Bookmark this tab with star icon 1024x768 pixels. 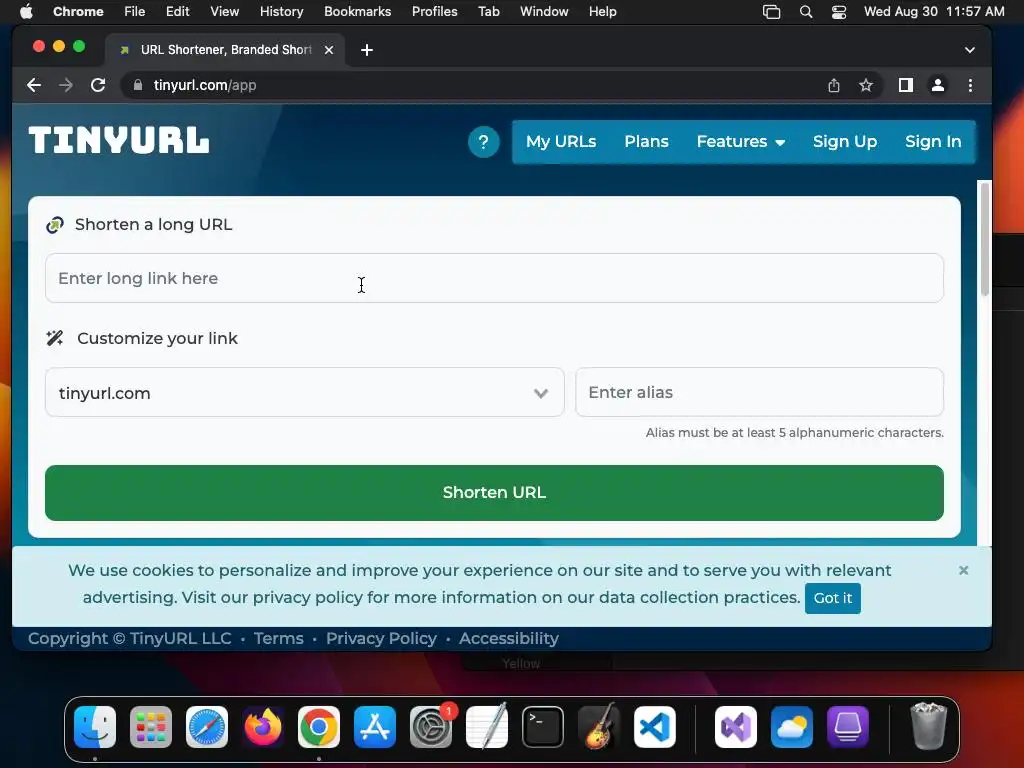coord(866,85)
